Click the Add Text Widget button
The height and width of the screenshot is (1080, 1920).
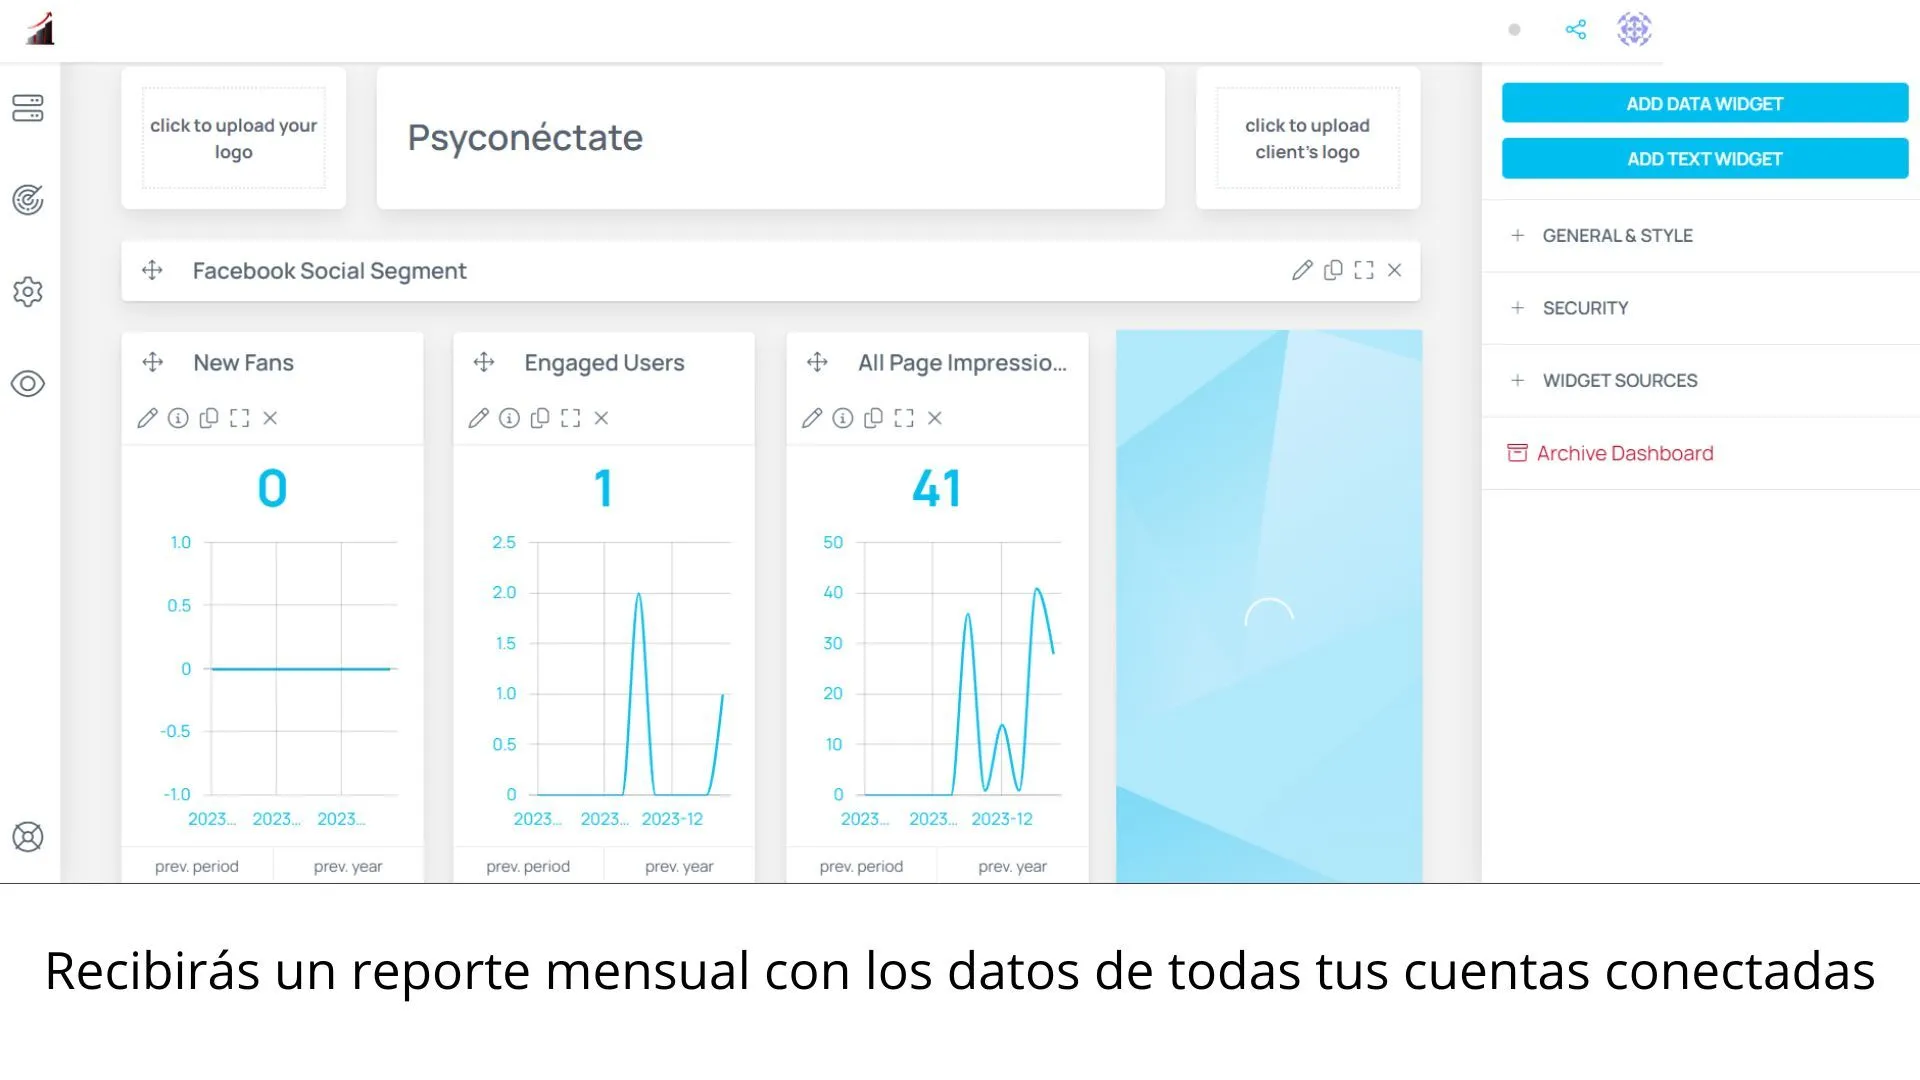1705,160
